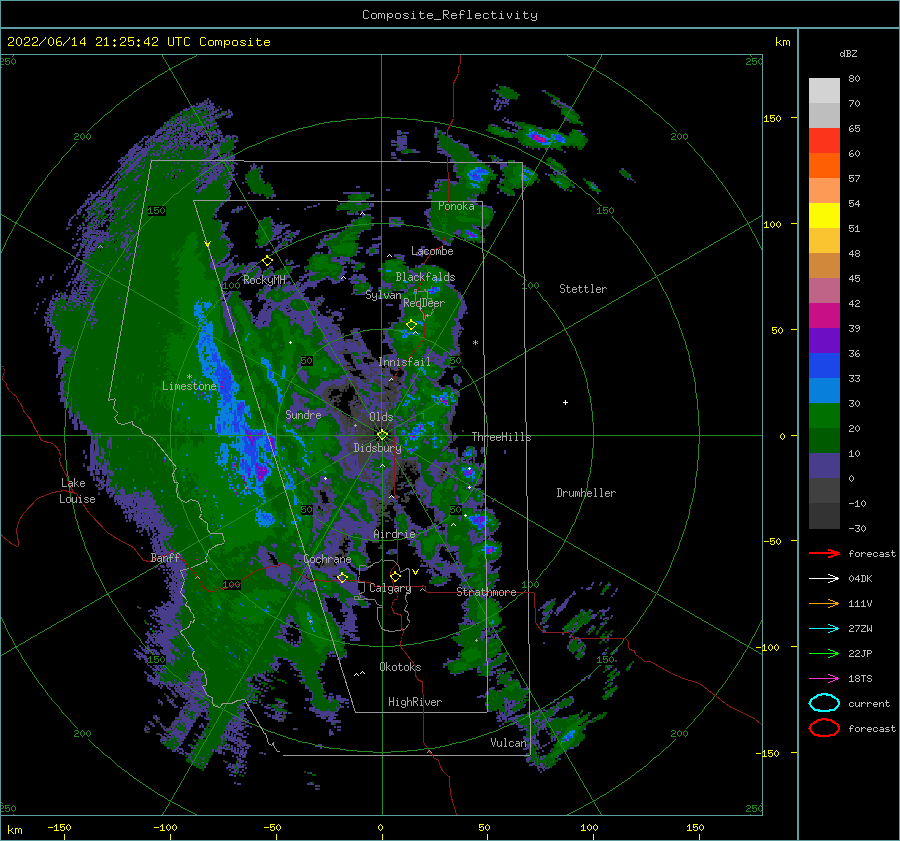This screenshot has height=841, width=900.
Task: Click the cyan current ellipse in legend
Action: pyautogui.click(x=824, y=703)
